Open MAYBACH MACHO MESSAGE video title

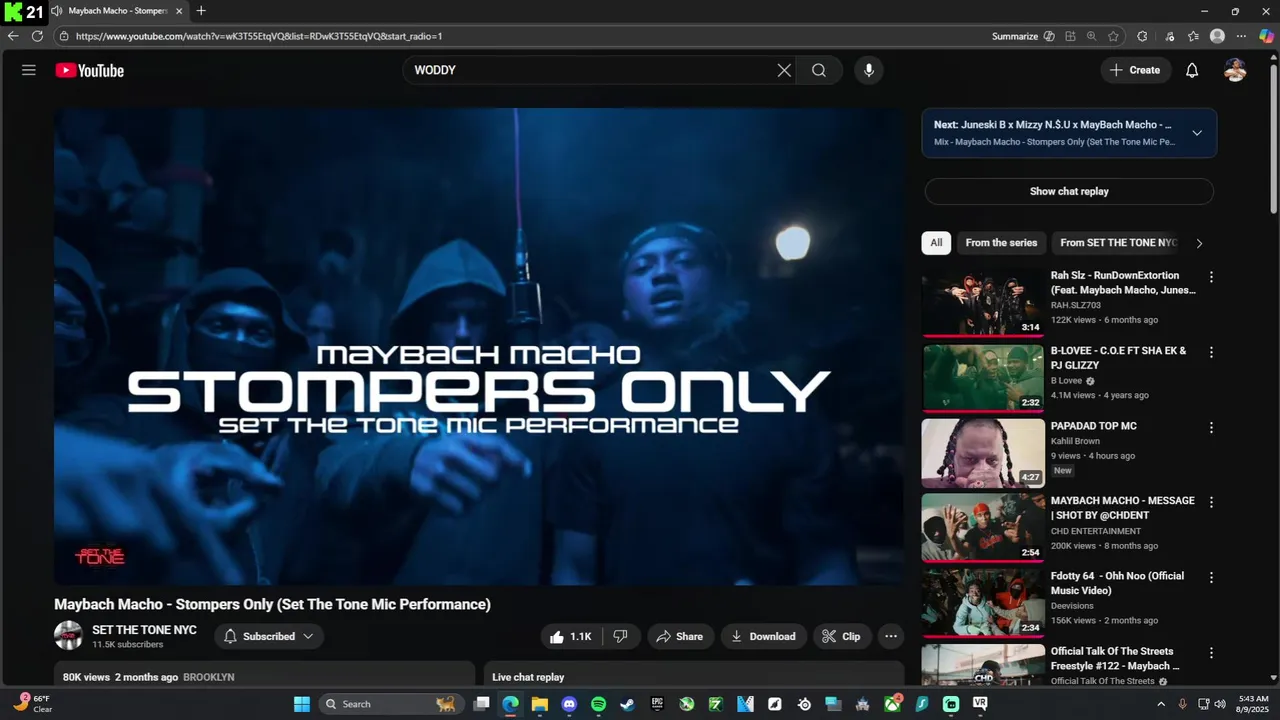[1122, 508]
